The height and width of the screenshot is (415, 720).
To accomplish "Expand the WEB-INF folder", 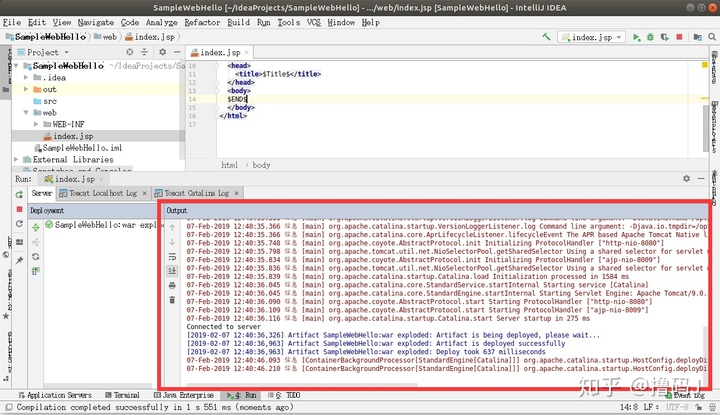I will pos(36,124).
